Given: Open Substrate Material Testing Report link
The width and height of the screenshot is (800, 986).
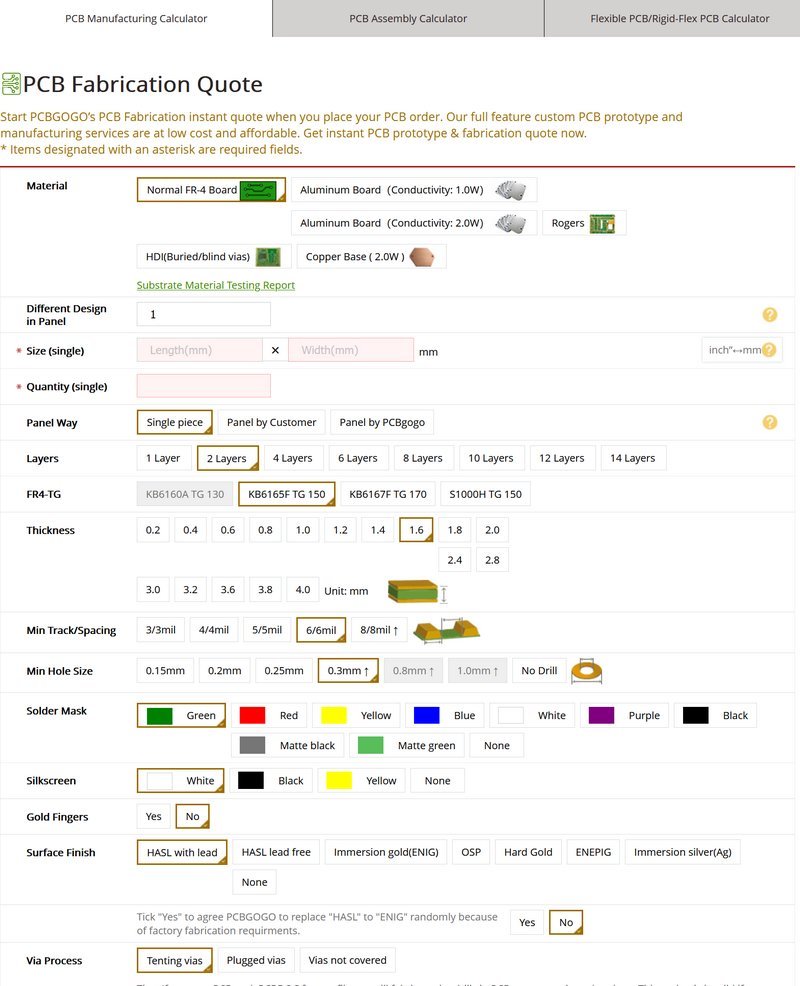Looking at the screenshot, I should [x=216, y=285].
